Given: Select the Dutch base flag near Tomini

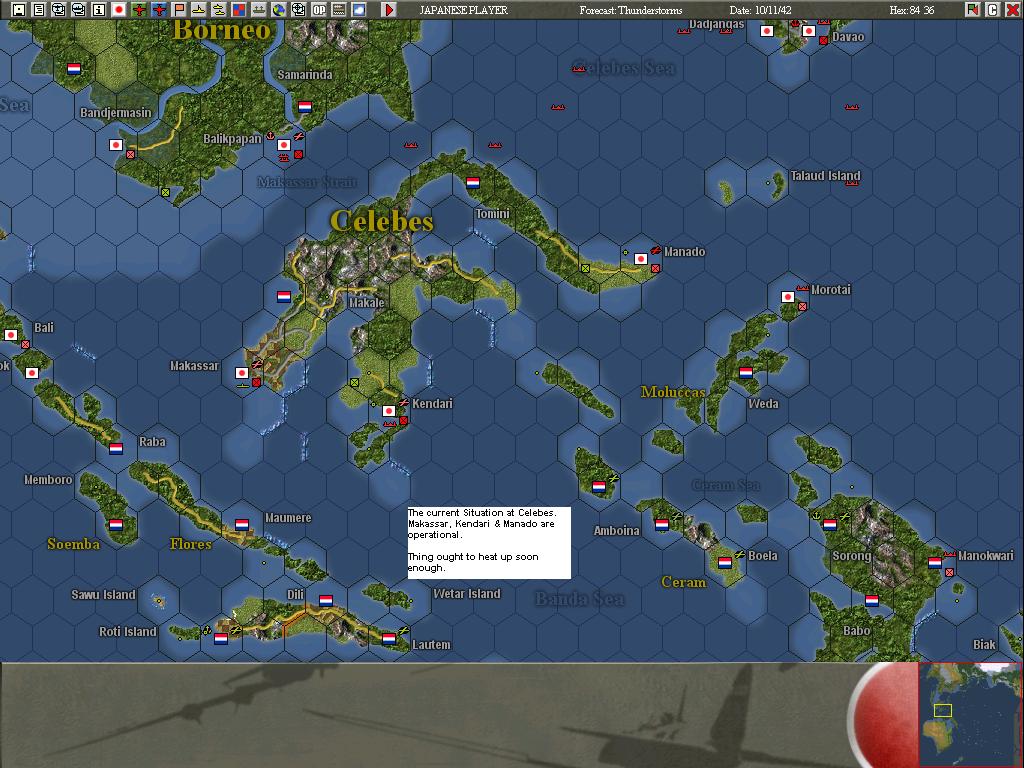Looking at the screenshot, I should pyautogui.click(x=473, y=182).
